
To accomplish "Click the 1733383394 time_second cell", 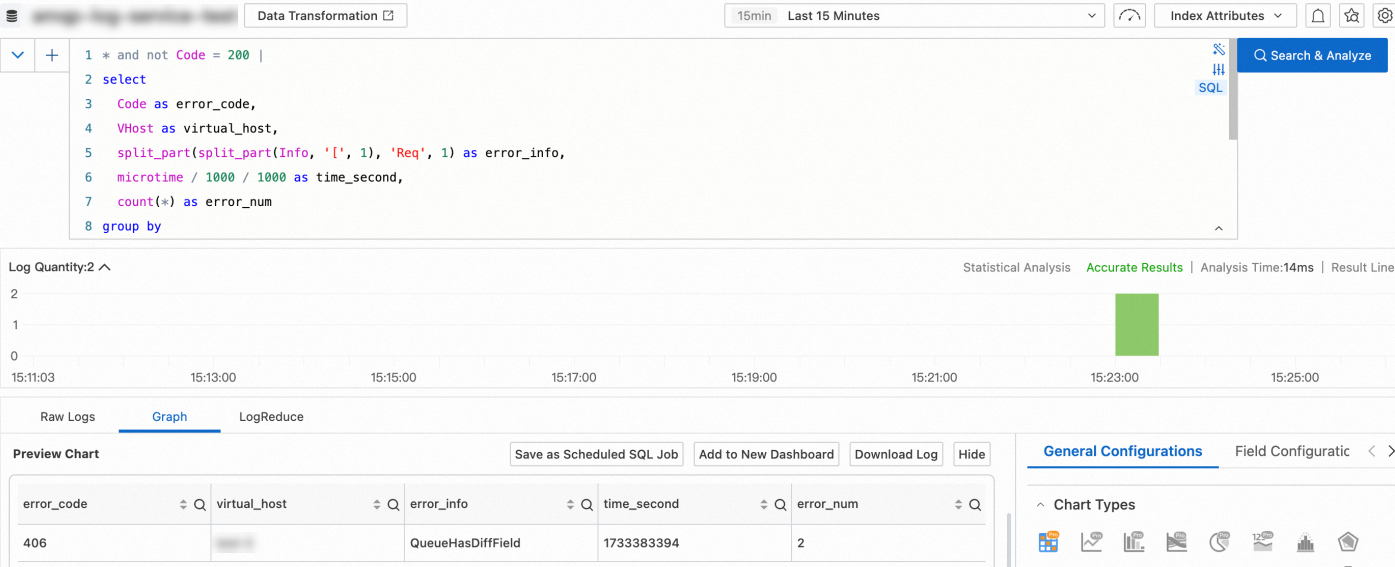I will pyautogui.click(x=693, y=543).
